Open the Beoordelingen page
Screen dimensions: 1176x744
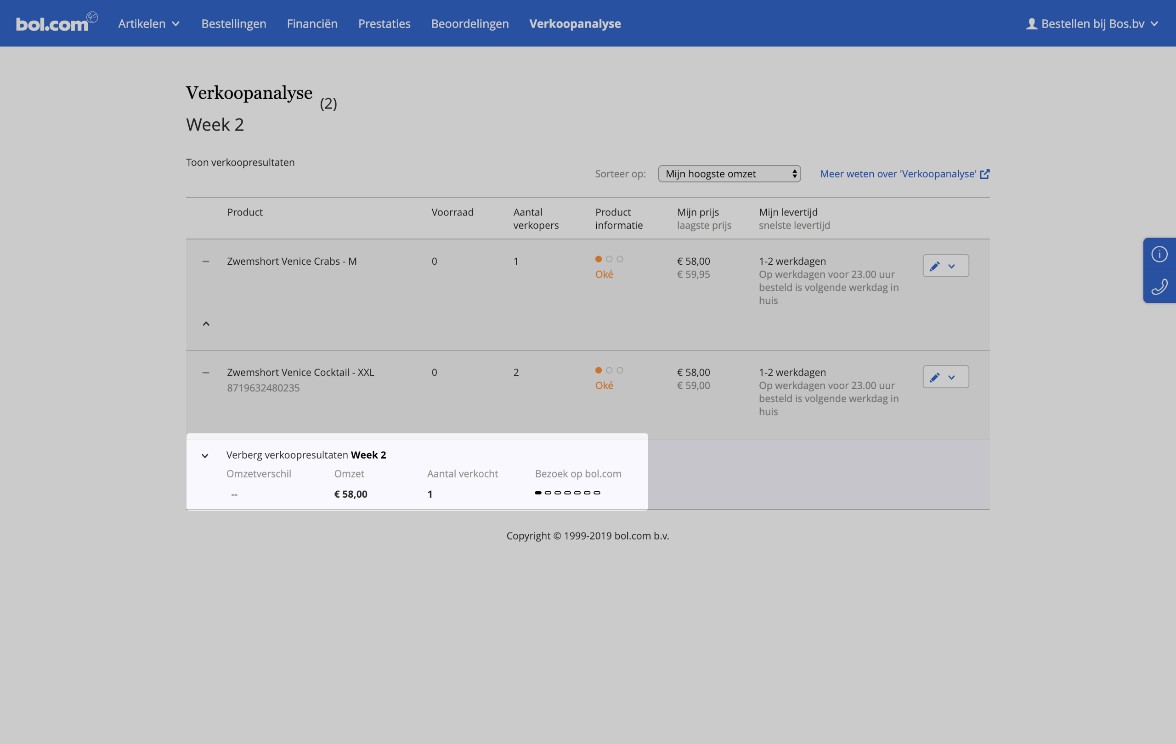pyautogui.click(x=469, y=24)
